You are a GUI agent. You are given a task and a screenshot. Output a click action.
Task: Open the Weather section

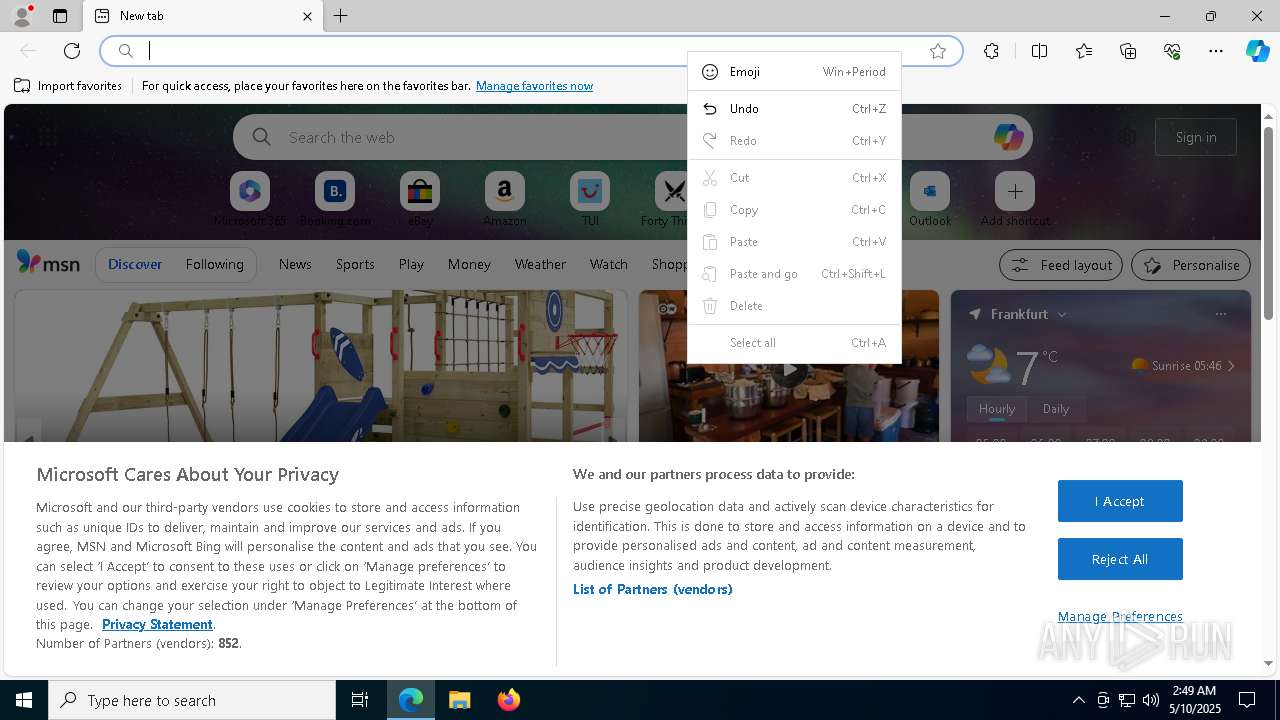(540, 264)
